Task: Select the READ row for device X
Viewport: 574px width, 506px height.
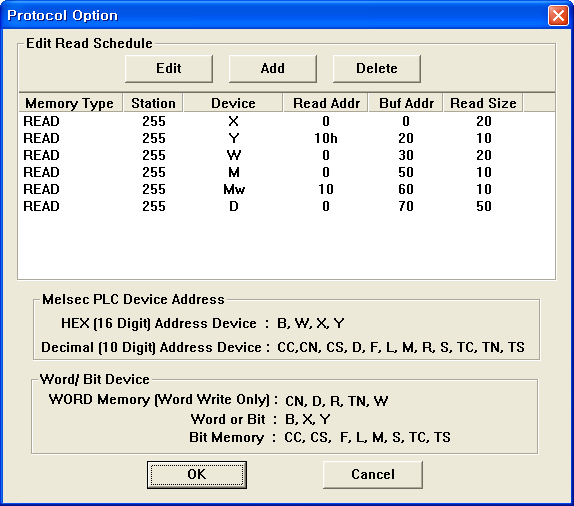Action: [287, 121]
